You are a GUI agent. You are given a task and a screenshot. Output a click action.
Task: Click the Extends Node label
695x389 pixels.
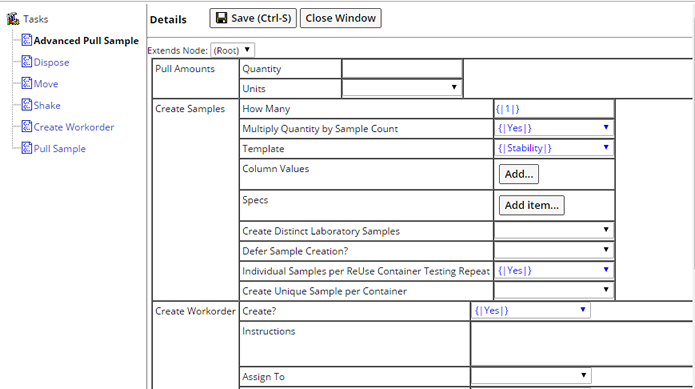pyautogui.click(x=177, y=51)
